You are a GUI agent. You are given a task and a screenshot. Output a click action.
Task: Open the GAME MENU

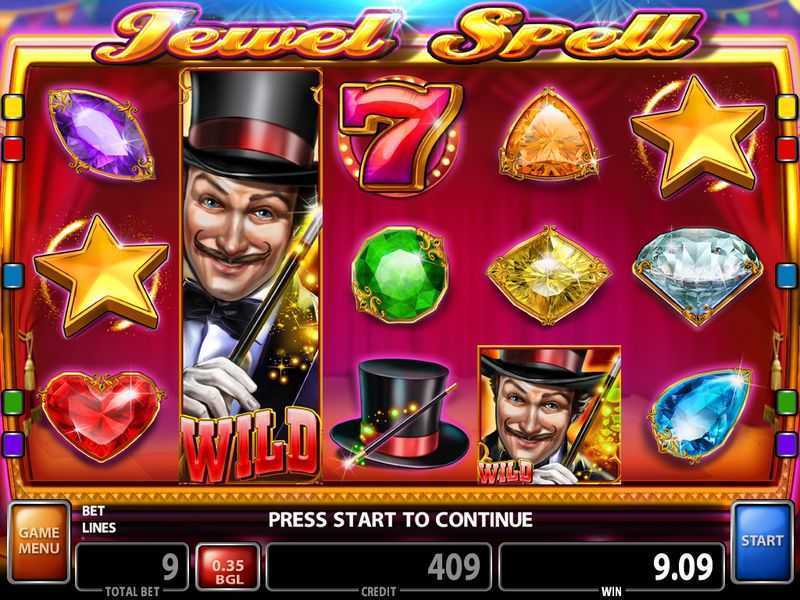click(x=39, y=542)
